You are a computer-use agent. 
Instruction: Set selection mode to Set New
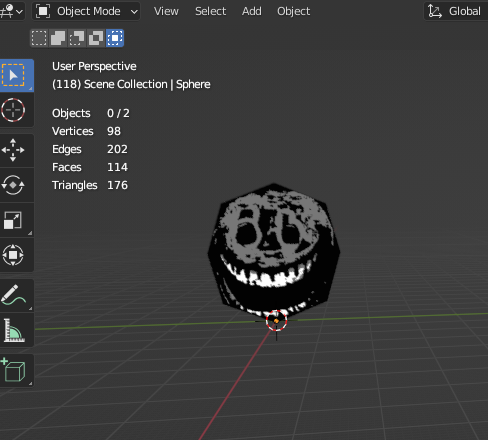39,38
